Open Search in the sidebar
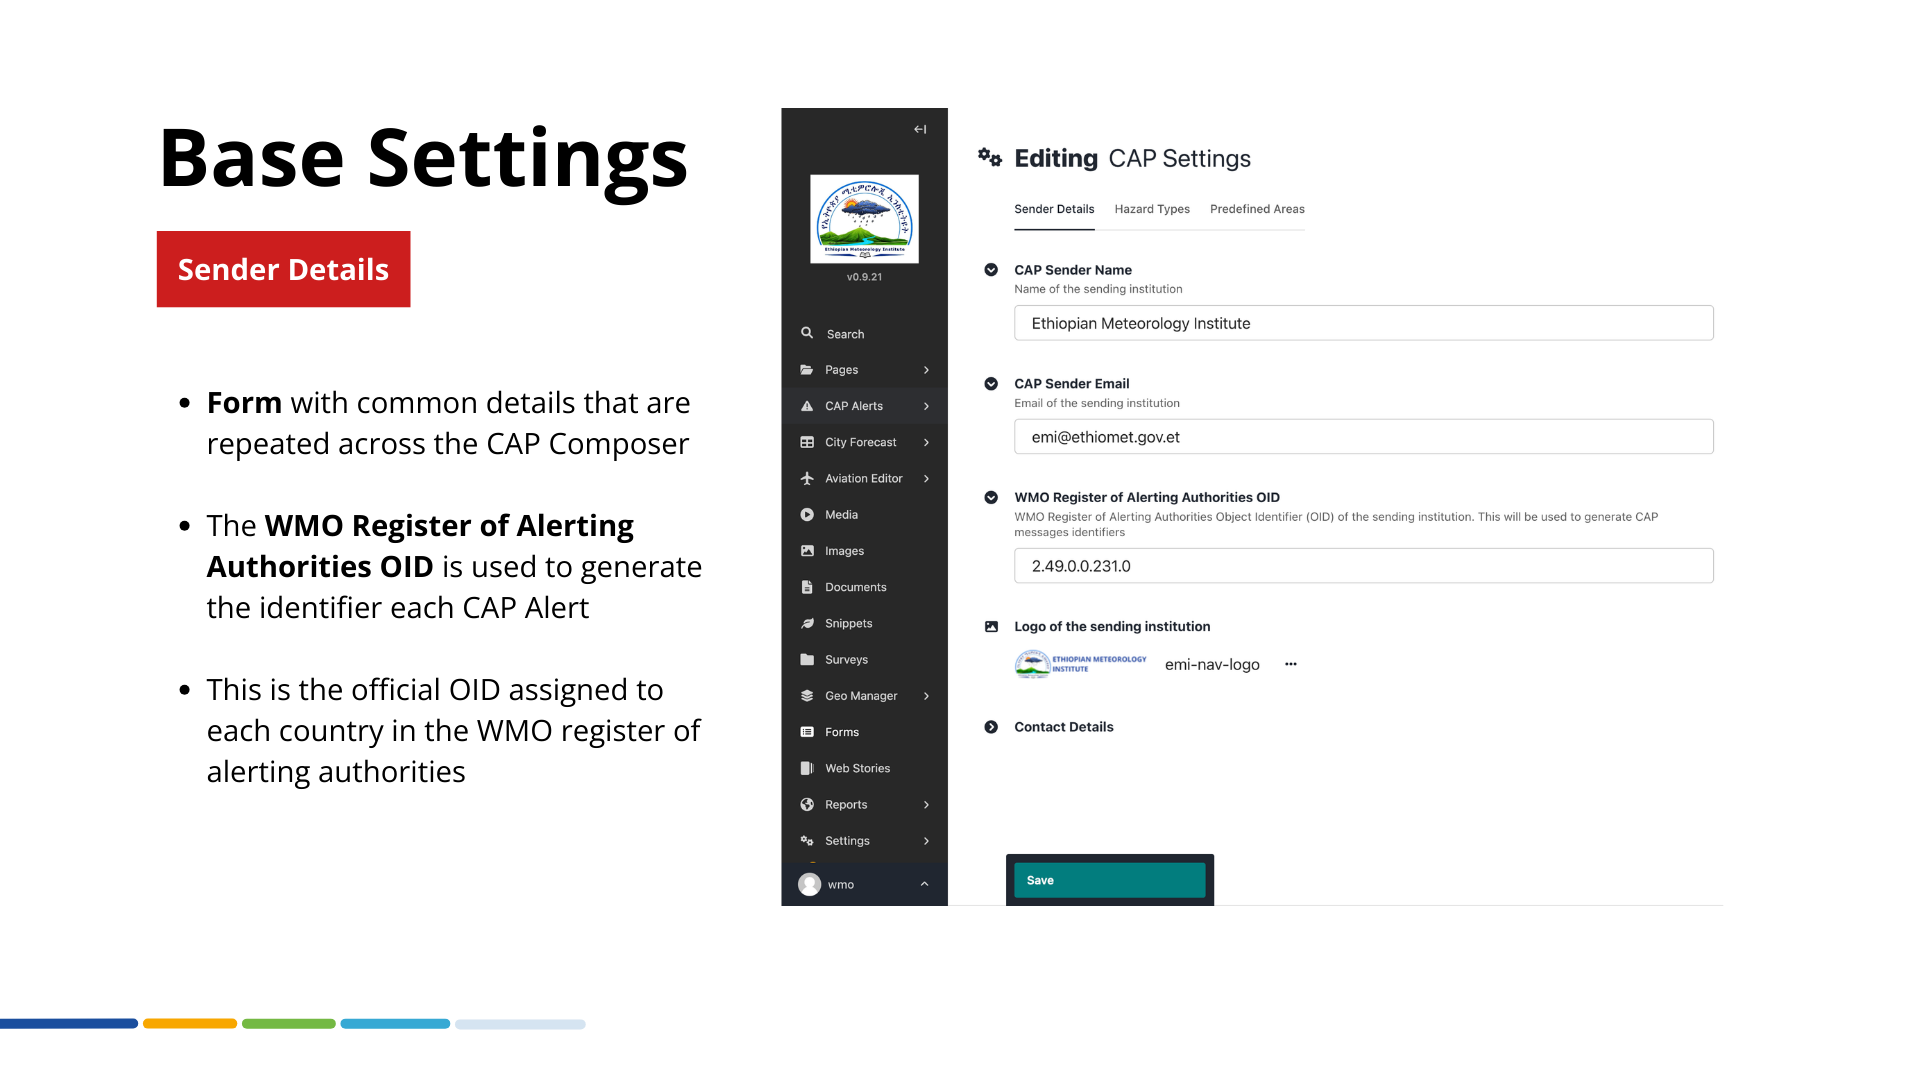This screenshot has height=1080, width=1920. pos(864,334)
